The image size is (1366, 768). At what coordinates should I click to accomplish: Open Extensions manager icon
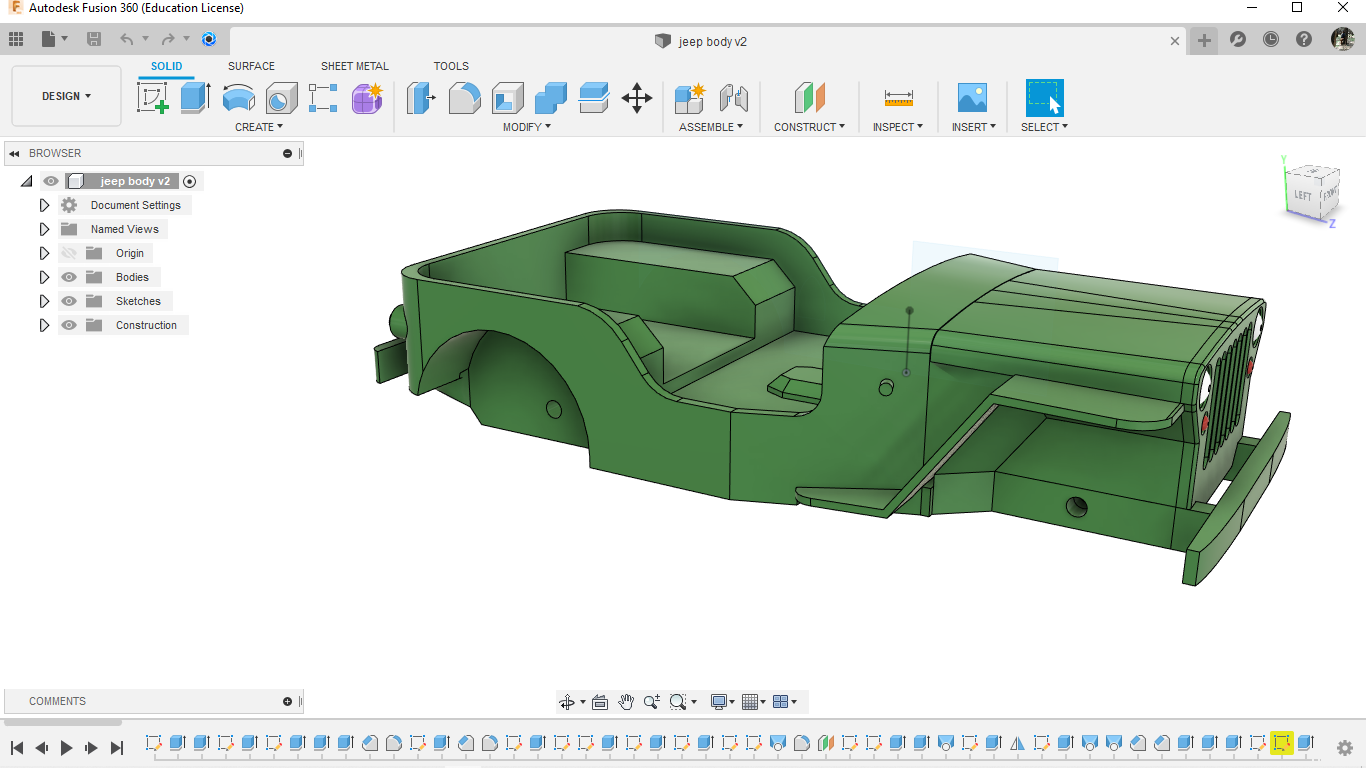(x=1237, y=40)
